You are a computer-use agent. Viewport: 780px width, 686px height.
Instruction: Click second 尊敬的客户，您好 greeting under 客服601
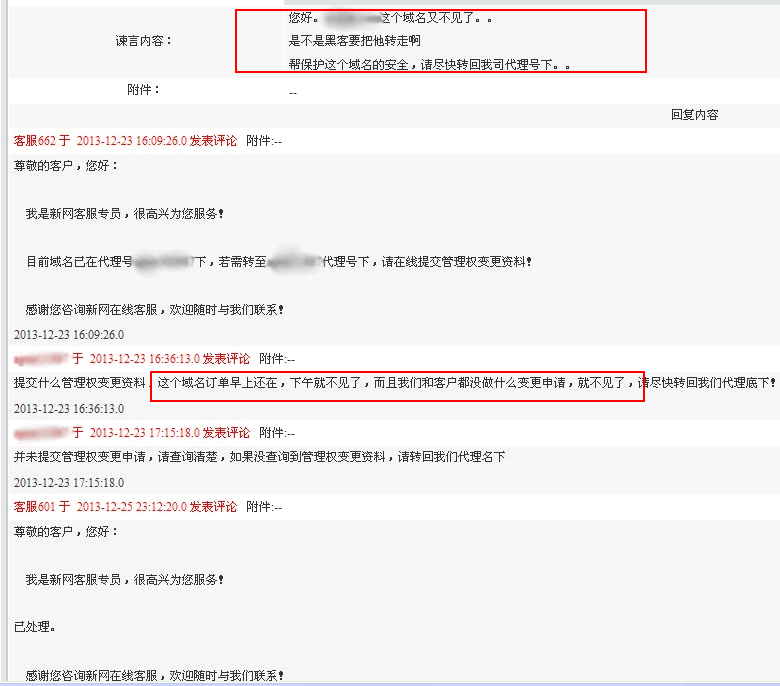point(66,532)
